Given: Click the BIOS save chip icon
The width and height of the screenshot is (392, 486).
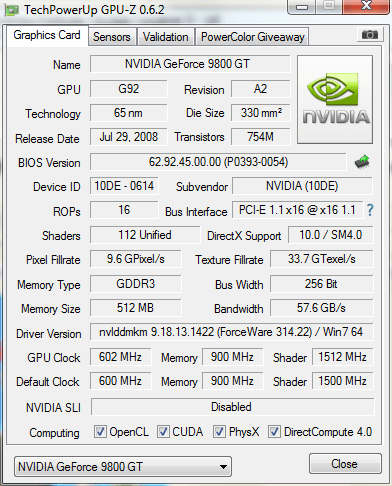Looking at the screenshot, I should pos(362,162).
